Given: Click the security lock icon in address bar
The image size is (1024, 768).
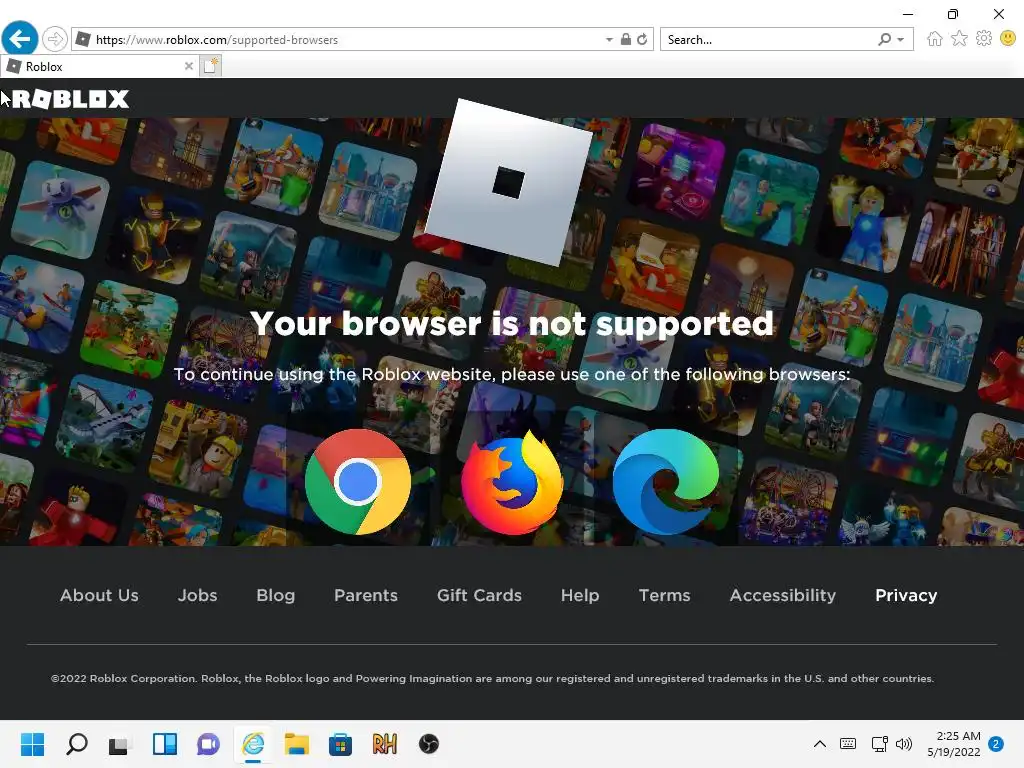Looking at the screenshot, I should pyautogui.click(x=626, y=39).
